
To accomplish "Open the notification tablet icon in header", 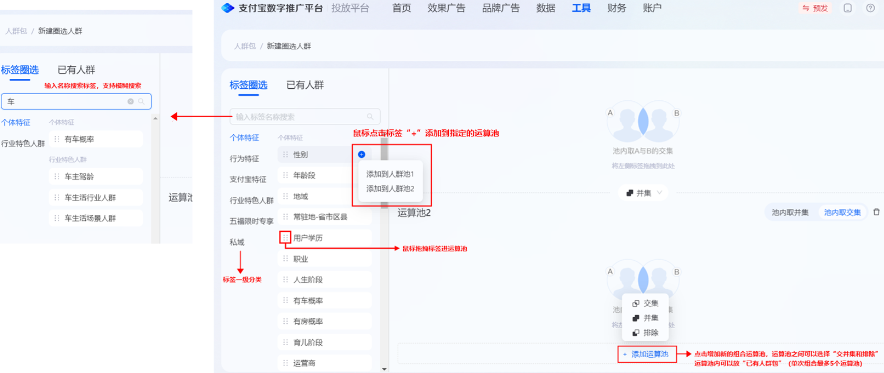I will click(847, 8).
